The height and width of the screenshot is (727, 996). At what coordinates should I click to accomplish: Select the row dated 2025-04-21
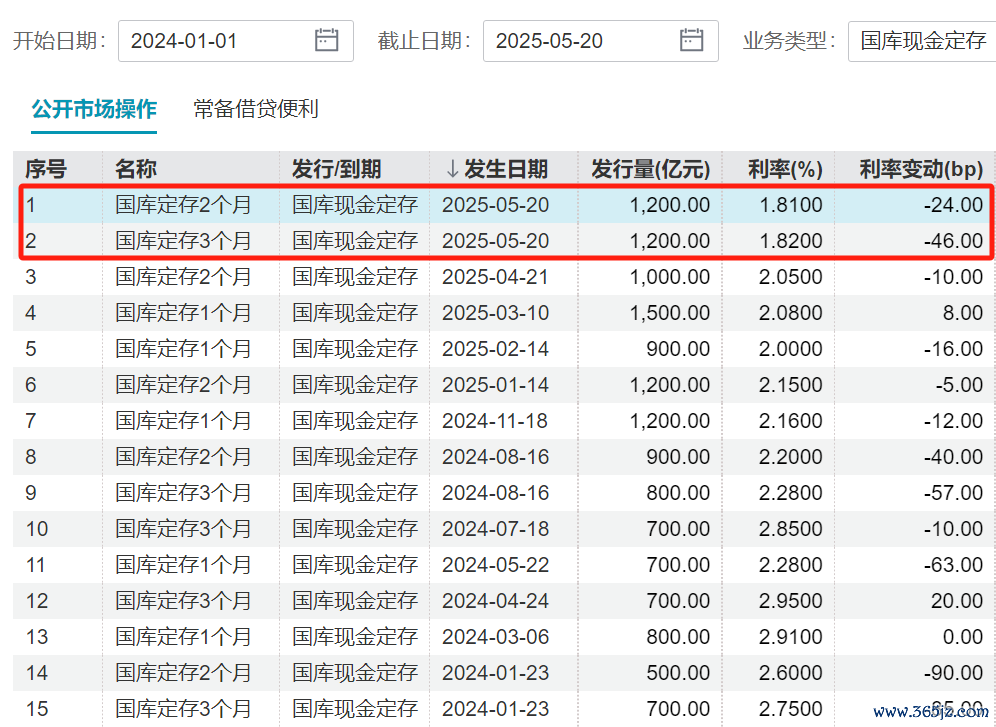tap(495, 277)
